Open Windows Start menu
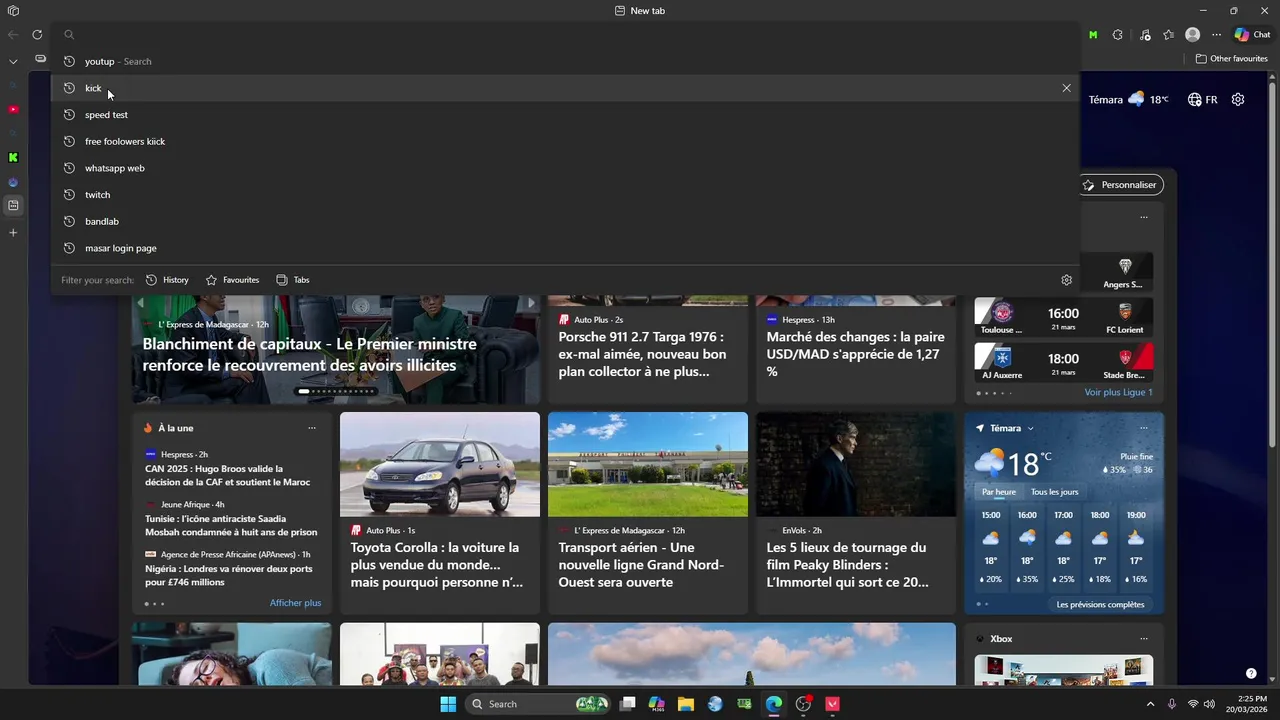 pyautogui.click(x=448, y=704)
